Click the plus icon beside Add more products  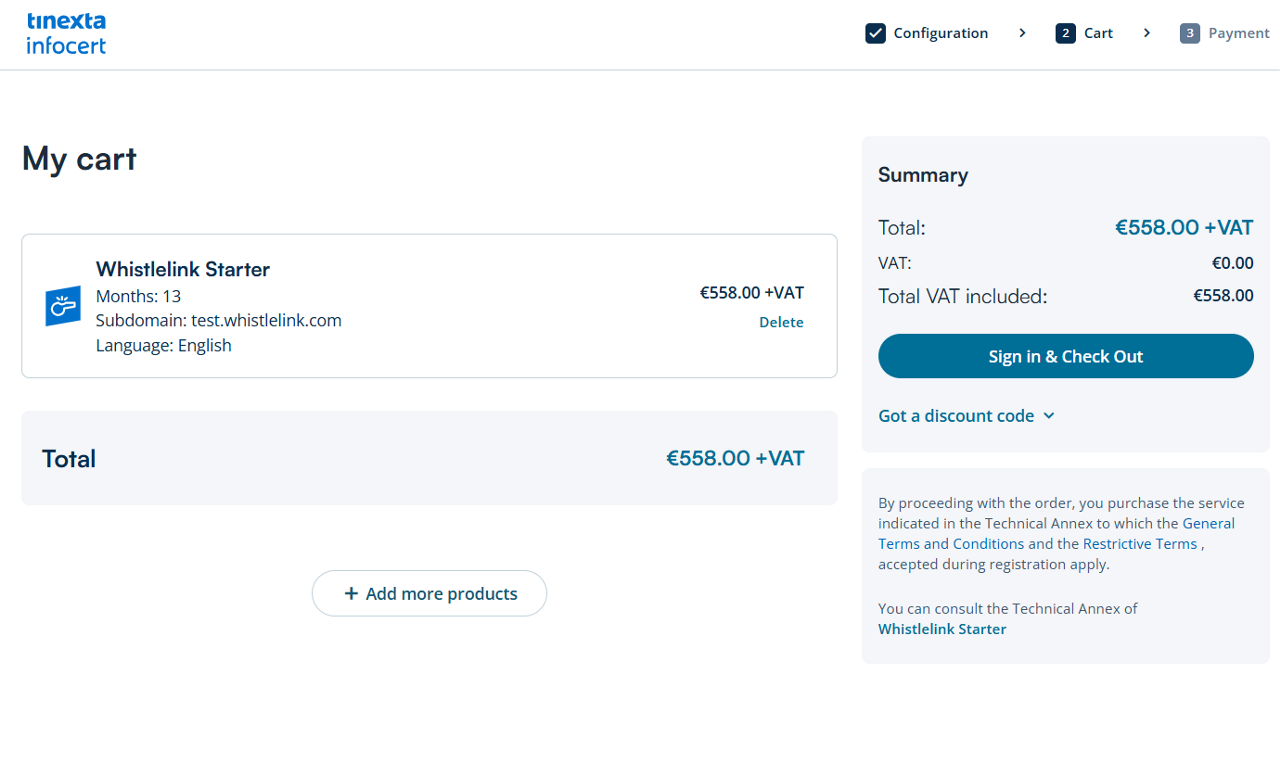click(351, 594)
